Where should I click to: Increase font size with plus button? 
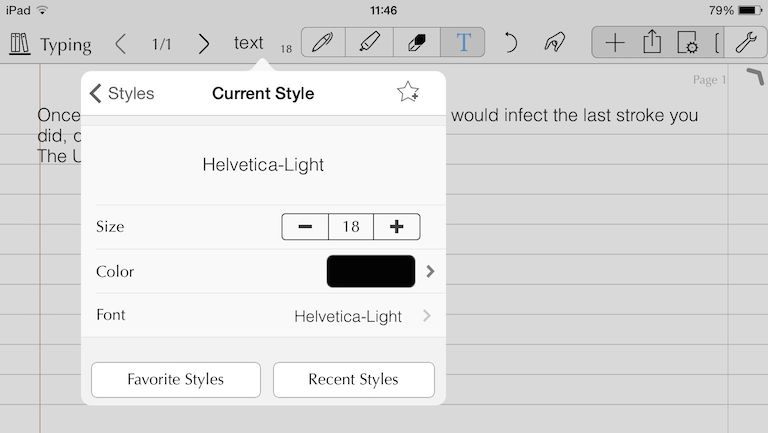[397, 227]
